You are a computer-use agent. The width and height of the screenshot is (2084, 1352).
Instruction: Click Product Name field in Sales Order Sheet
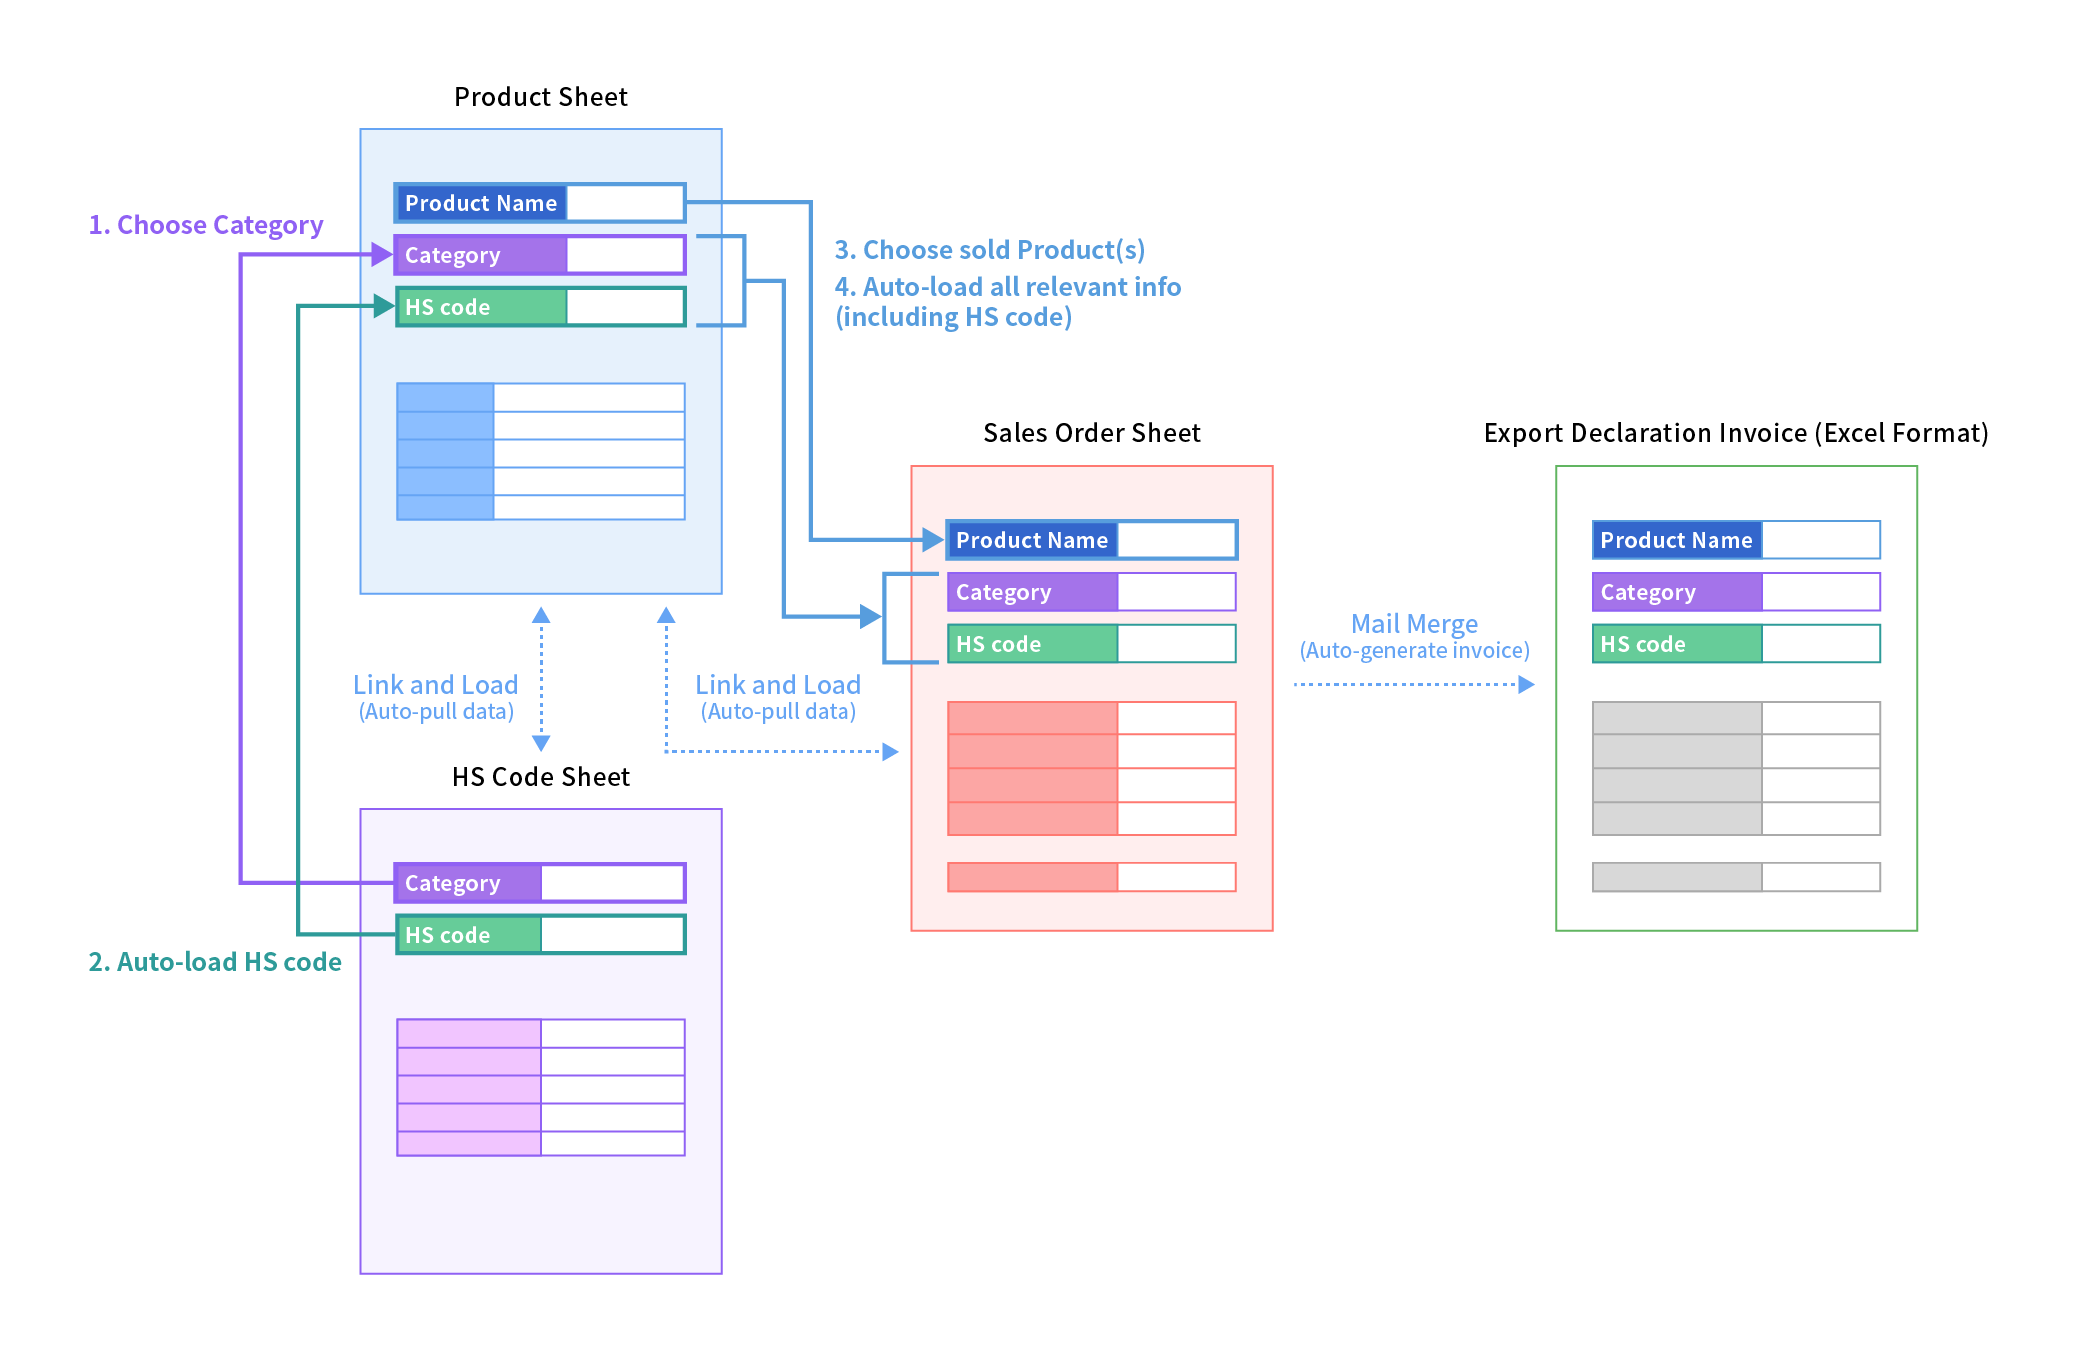click(x=1091, y=540)
